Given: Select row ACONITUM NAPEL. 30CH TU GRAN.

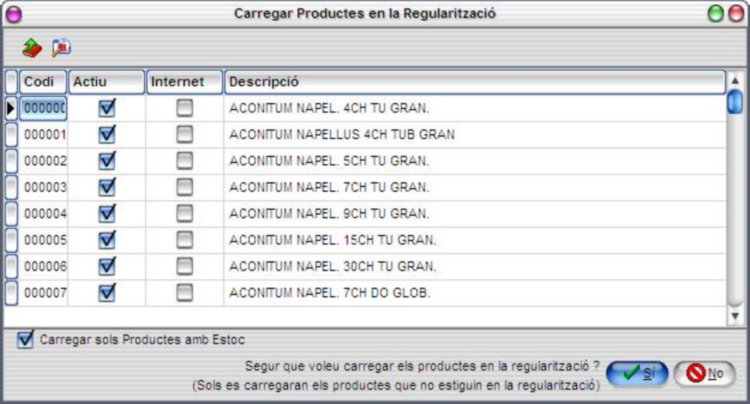Looking at the screenshot, I should [366, 266].
